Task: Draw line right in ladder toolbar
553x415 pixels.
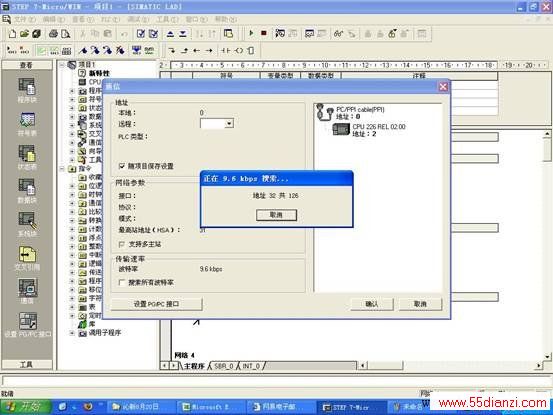Action: [209, 51]
